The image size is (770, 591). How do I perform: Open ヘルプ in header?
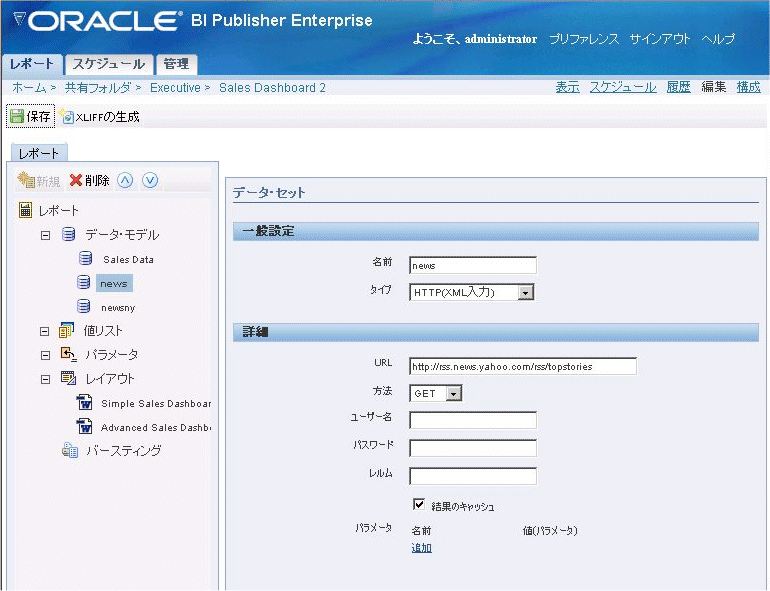[x=718, y=39]
